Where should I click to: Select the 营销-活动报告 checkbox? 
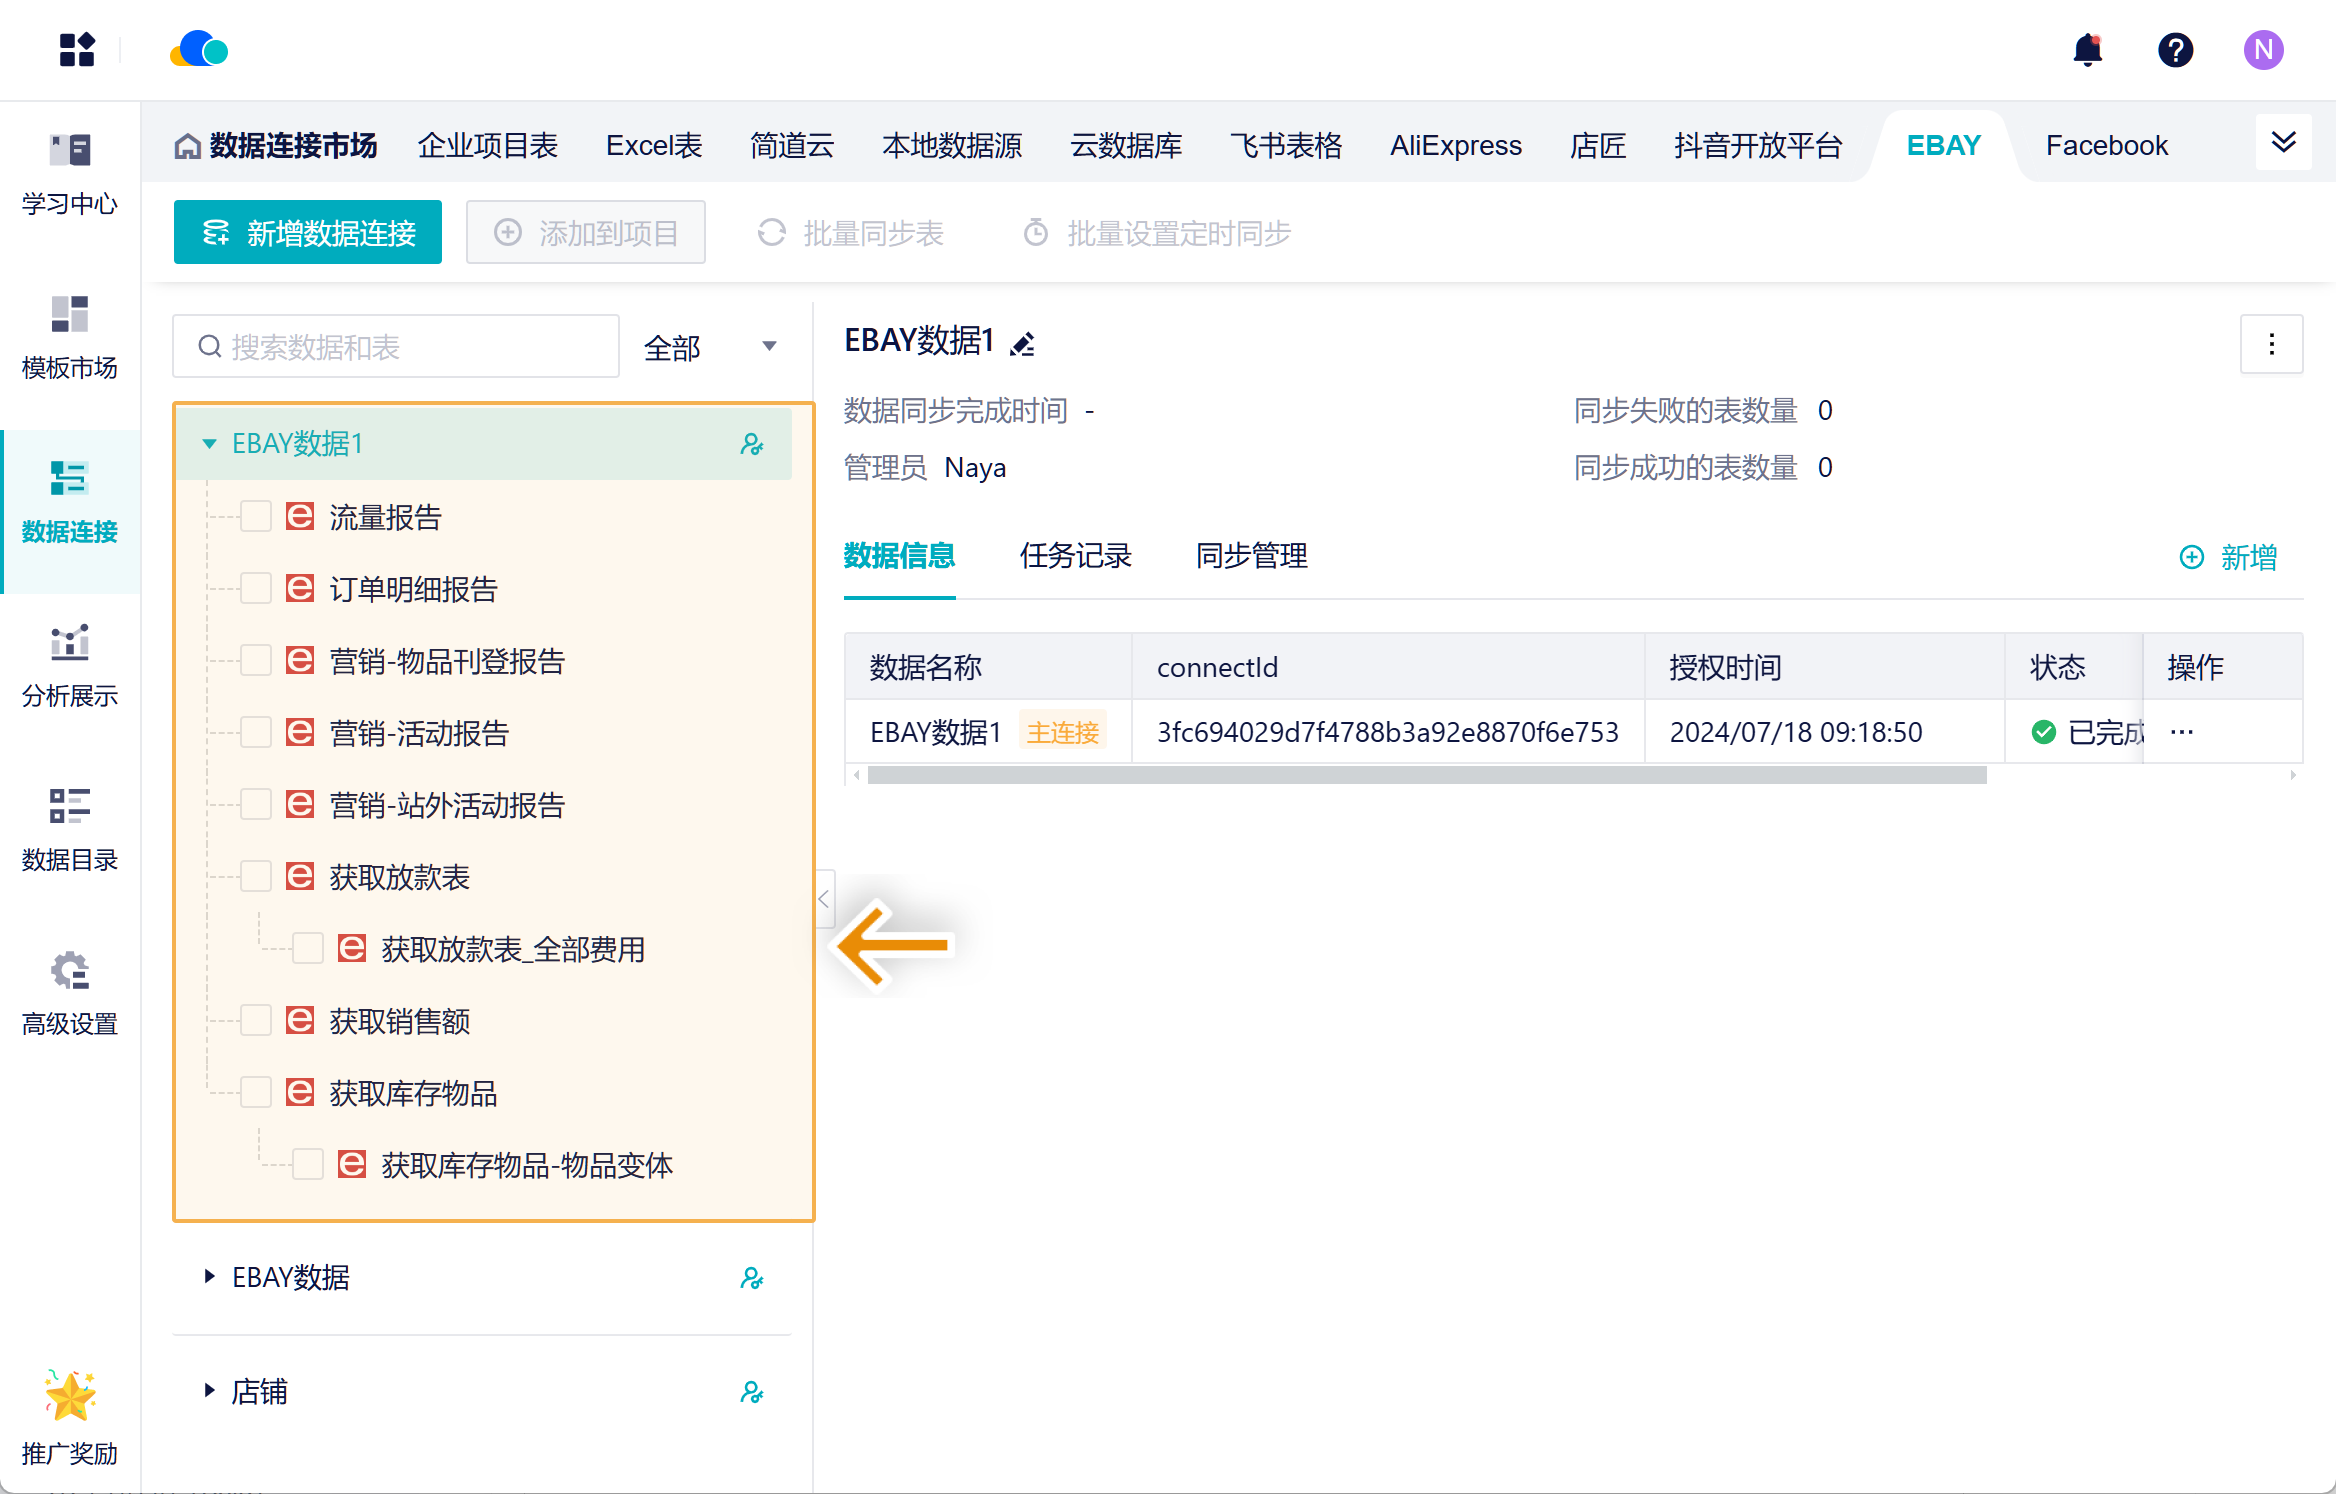(256, 733)
